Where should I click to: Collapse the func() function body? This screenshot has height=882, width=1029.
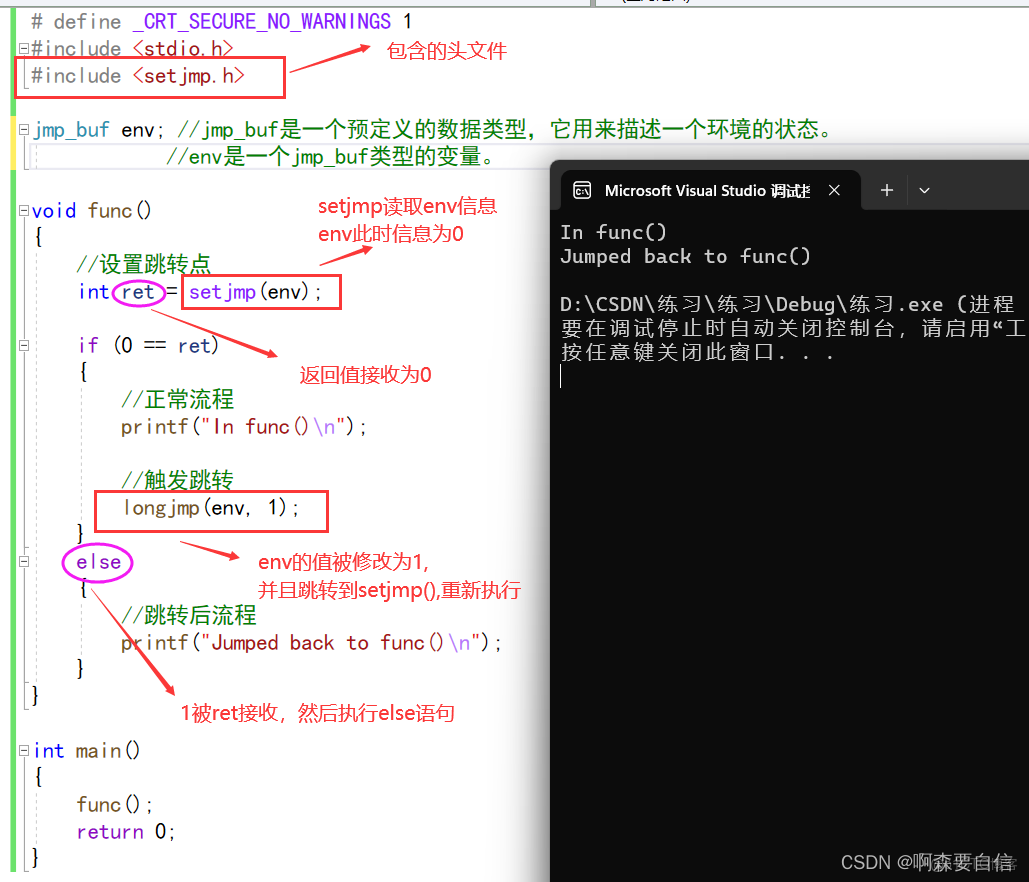[x=23, y=210]
